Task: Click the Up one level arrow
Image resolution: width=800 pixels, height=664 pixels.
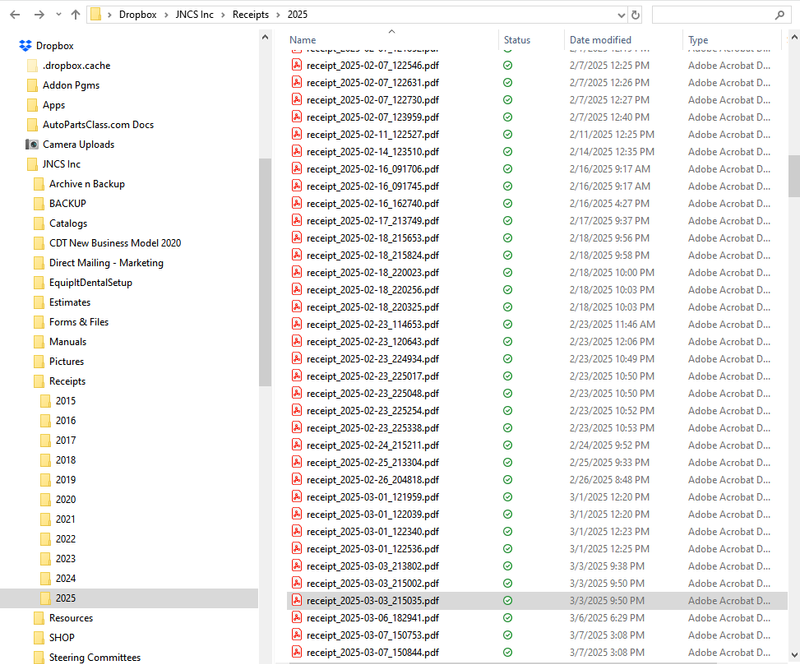Action: (76, 15)
